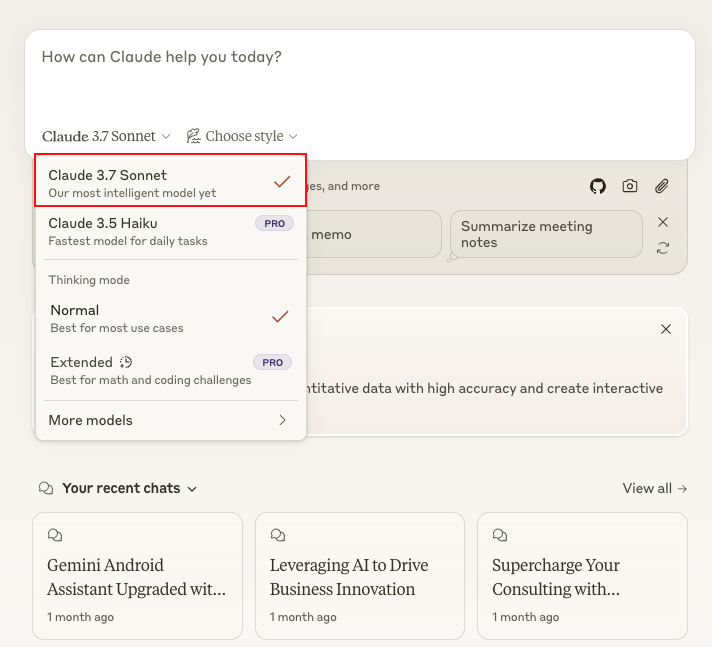The width and height of the screenshot is (712, 647).
Task: Click the style feather icon
Action: (193, 136)
